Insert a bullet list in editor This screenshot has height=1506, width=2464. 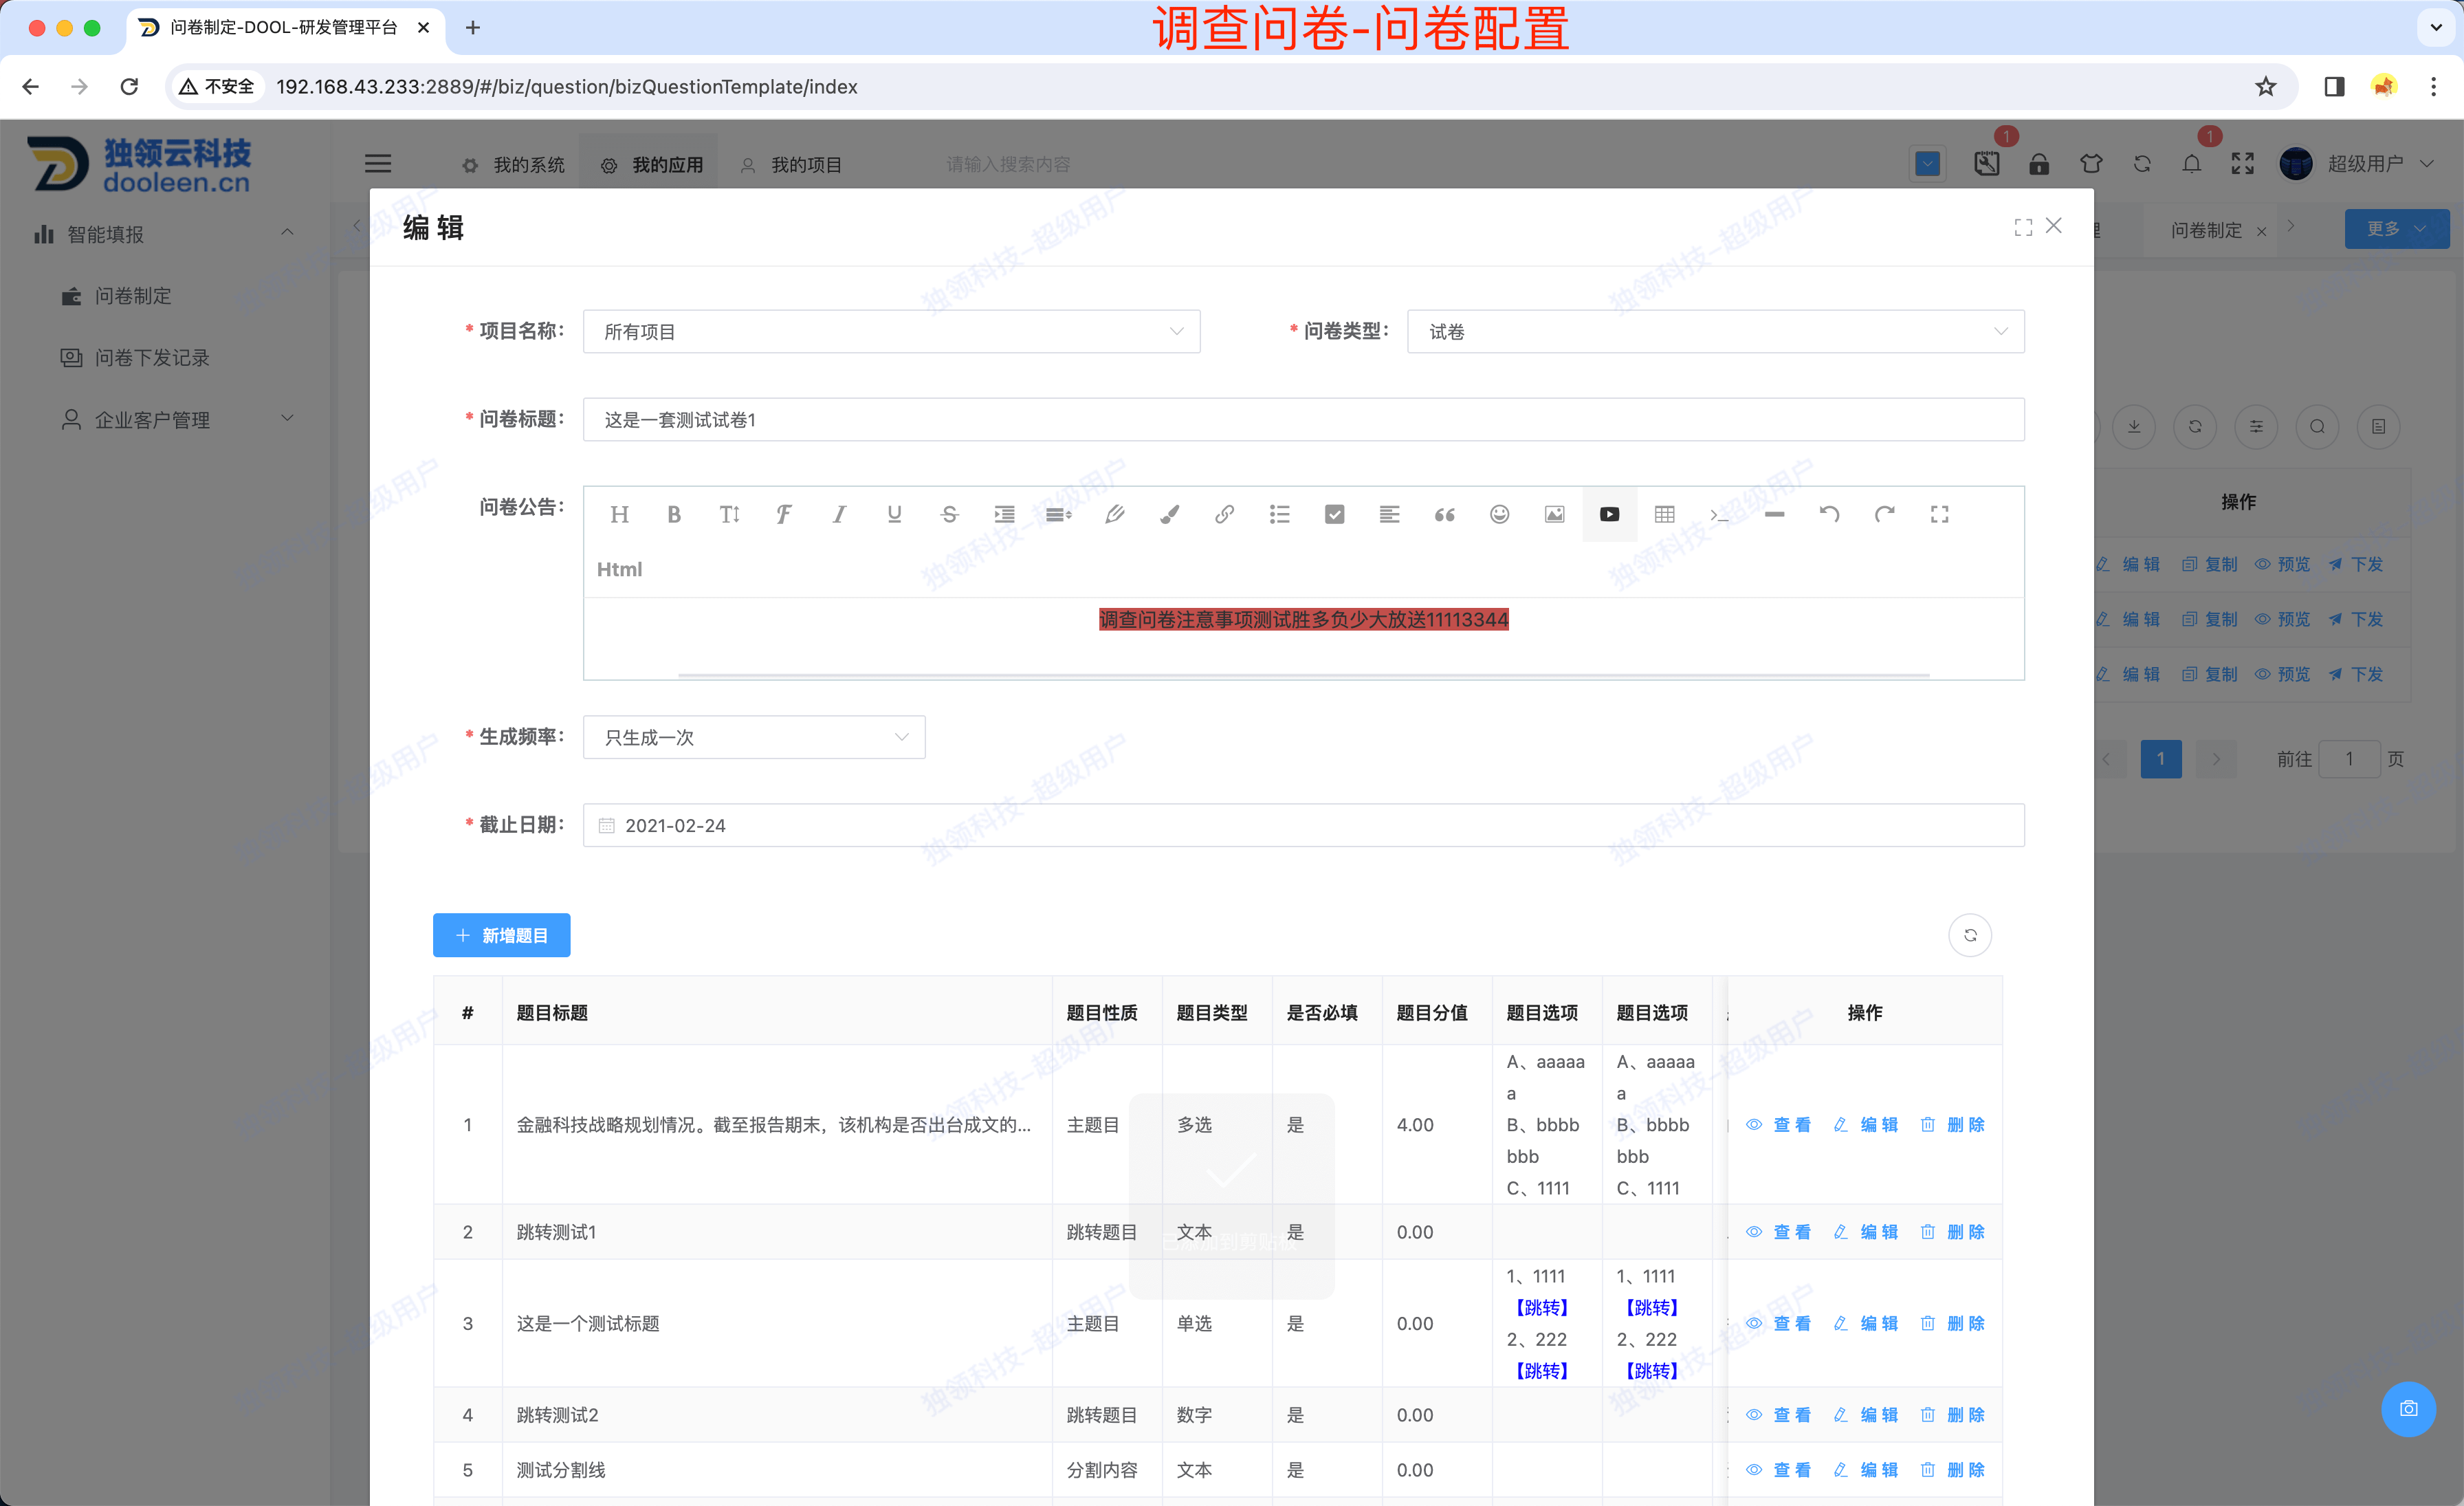tap(1279, 514)
